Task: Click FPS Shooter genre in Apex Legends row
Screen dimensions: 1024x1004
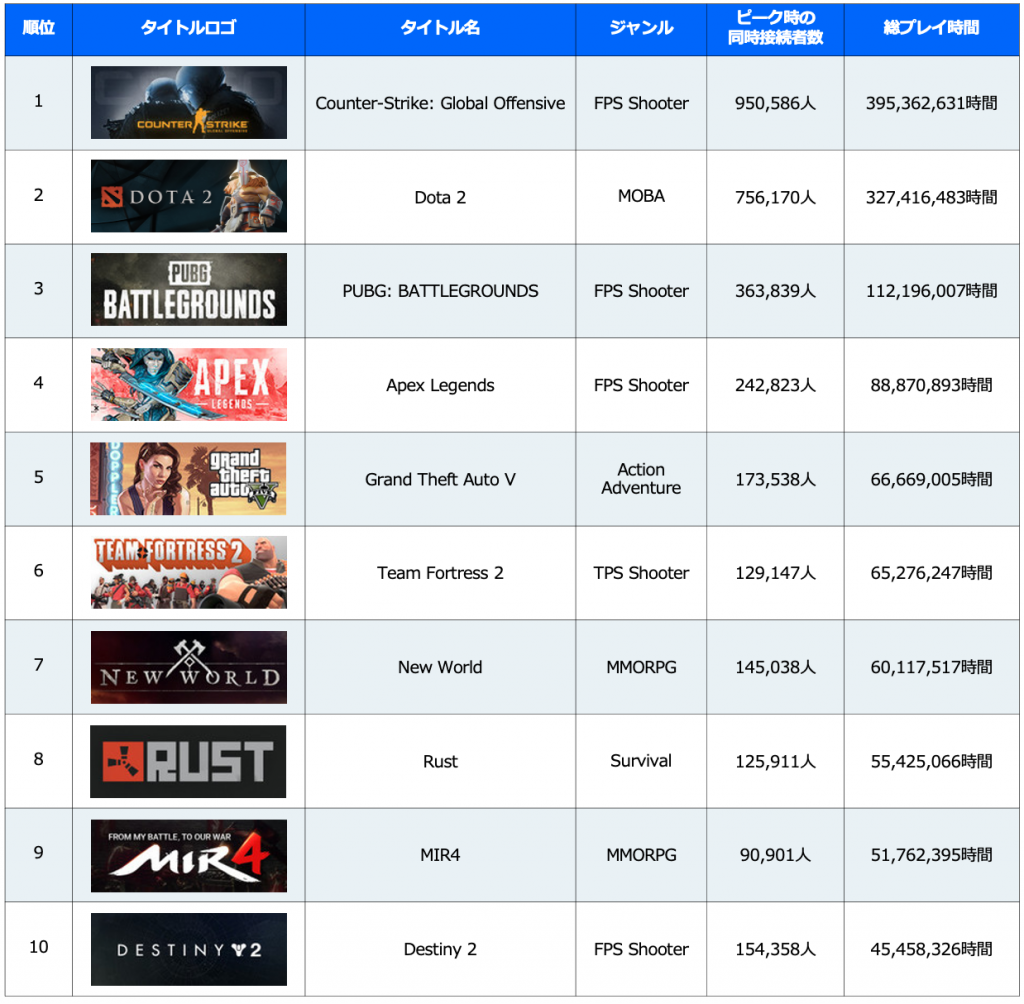Action: pos(641,385)
